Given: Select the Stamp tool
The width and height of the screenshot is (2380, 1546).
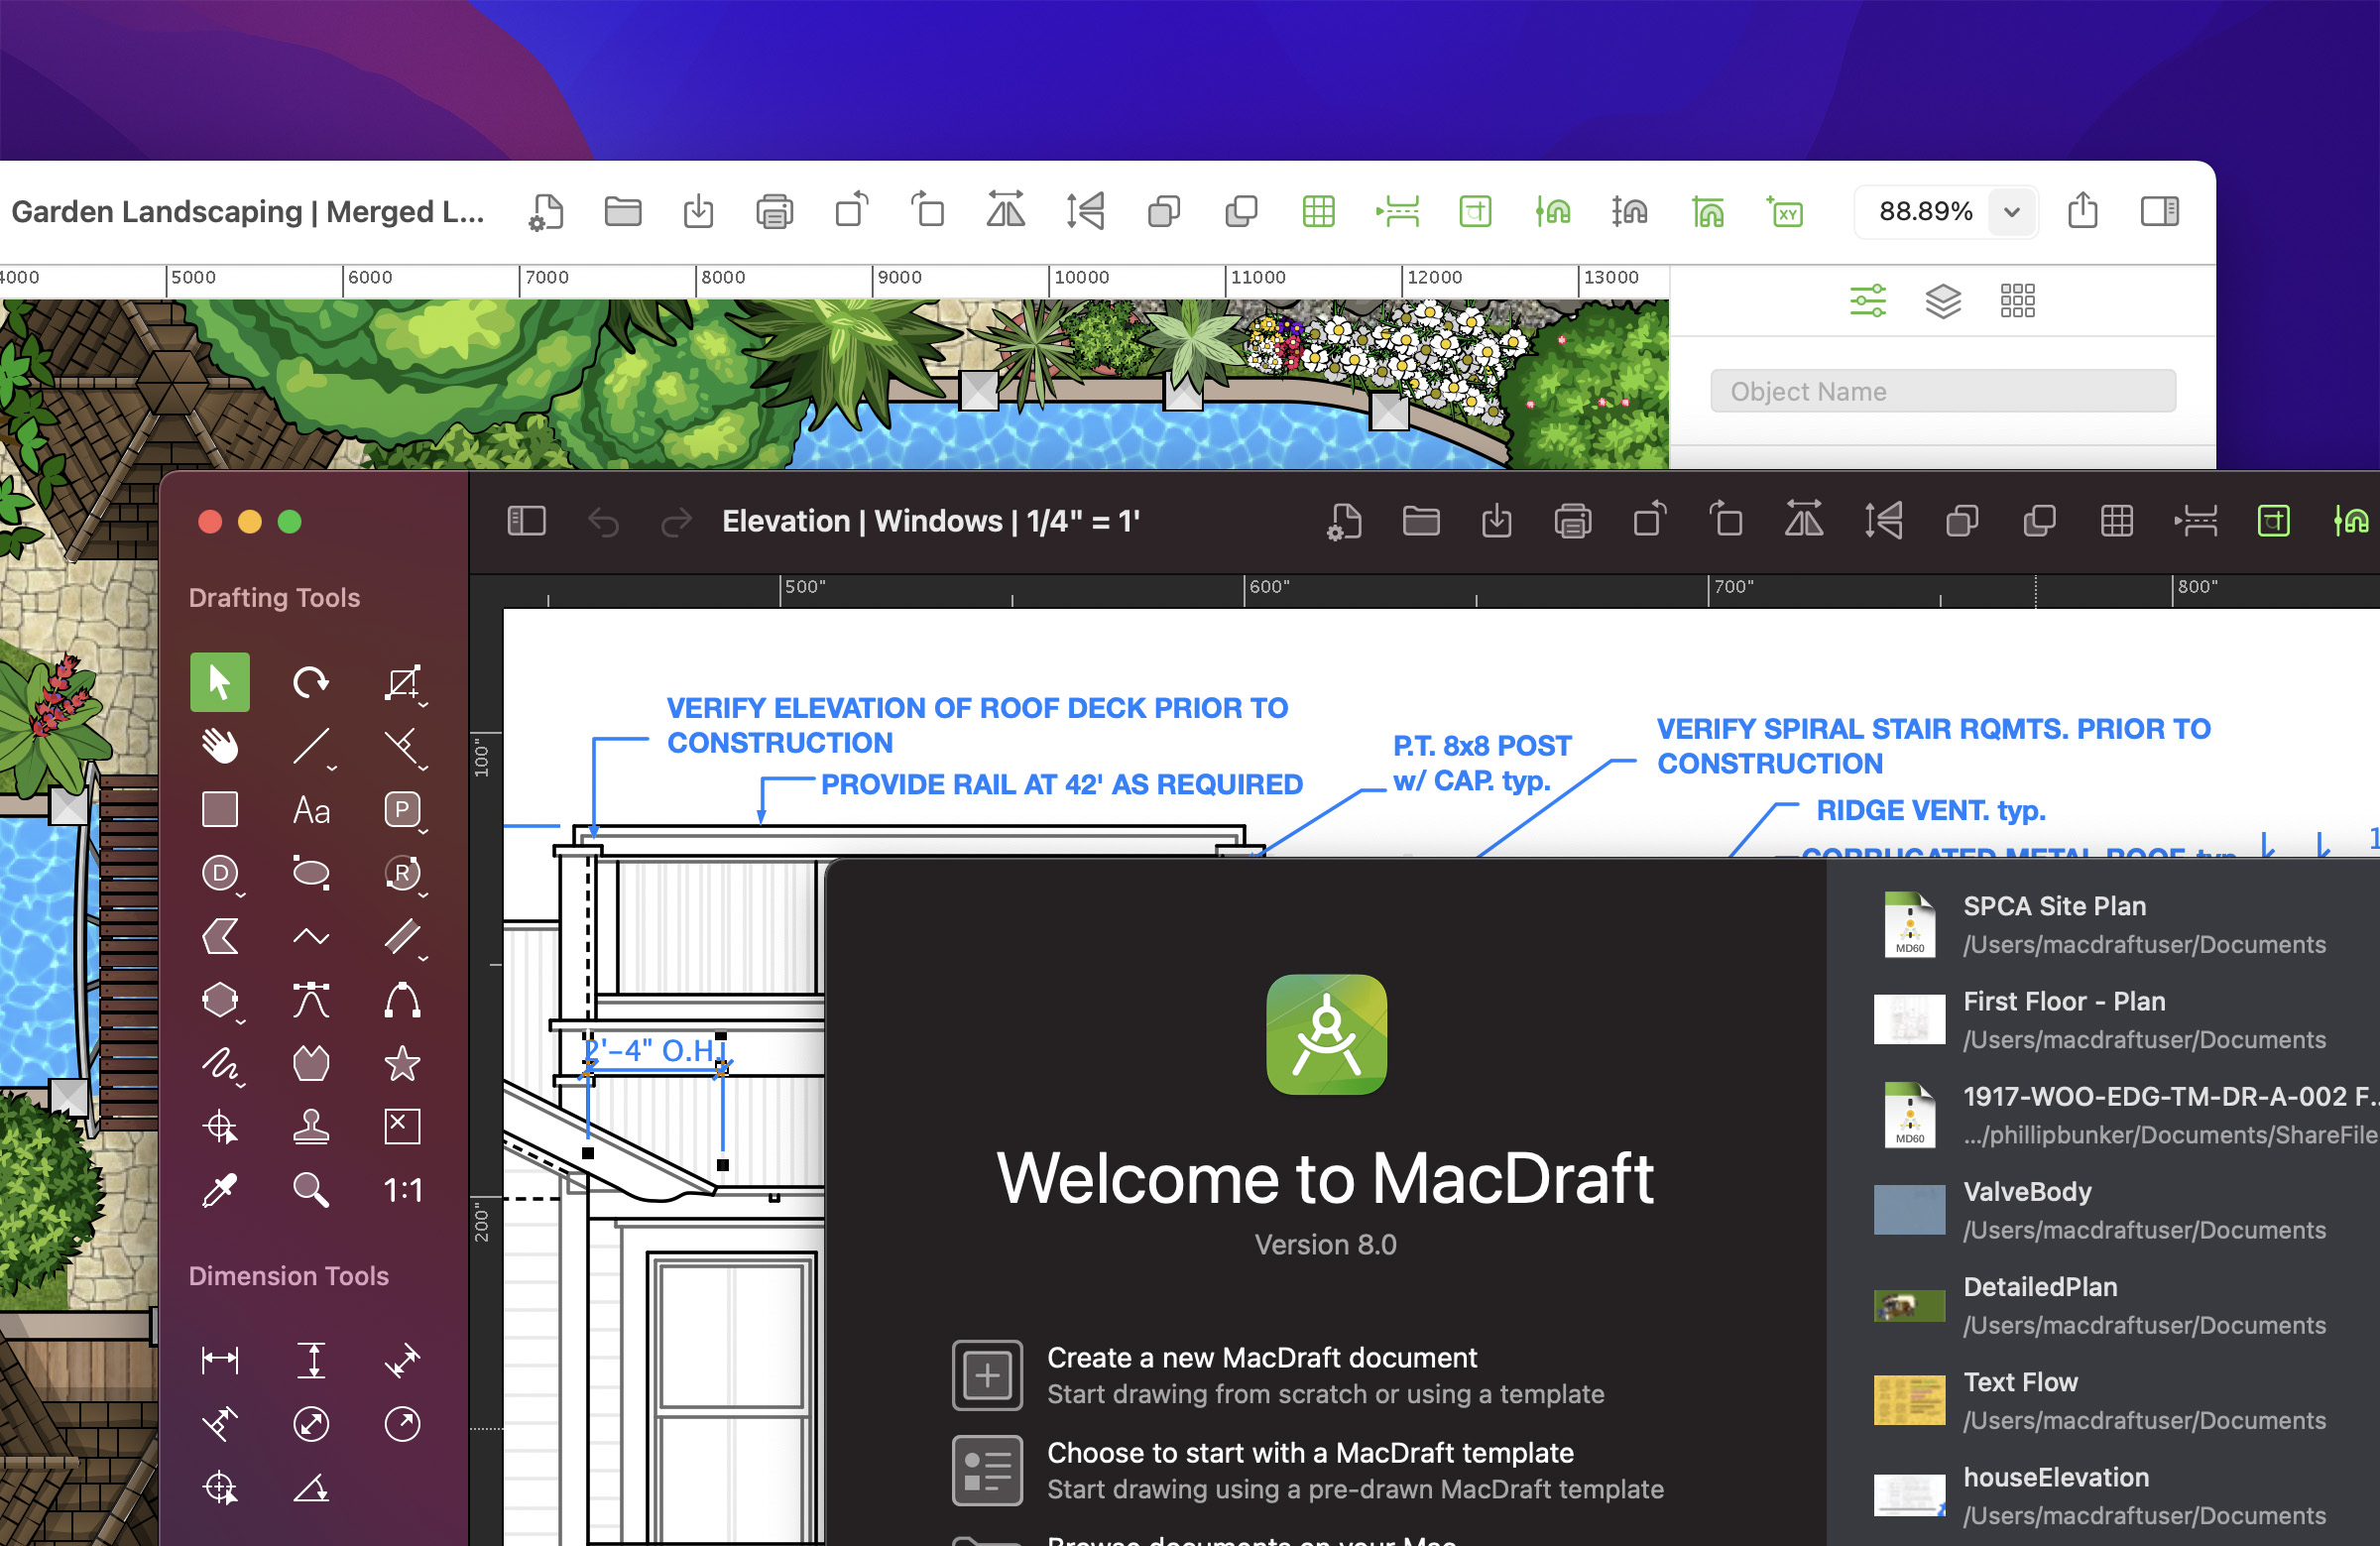Looking at the screenshot, I should pyautogui.click(x=311, y=1127).
